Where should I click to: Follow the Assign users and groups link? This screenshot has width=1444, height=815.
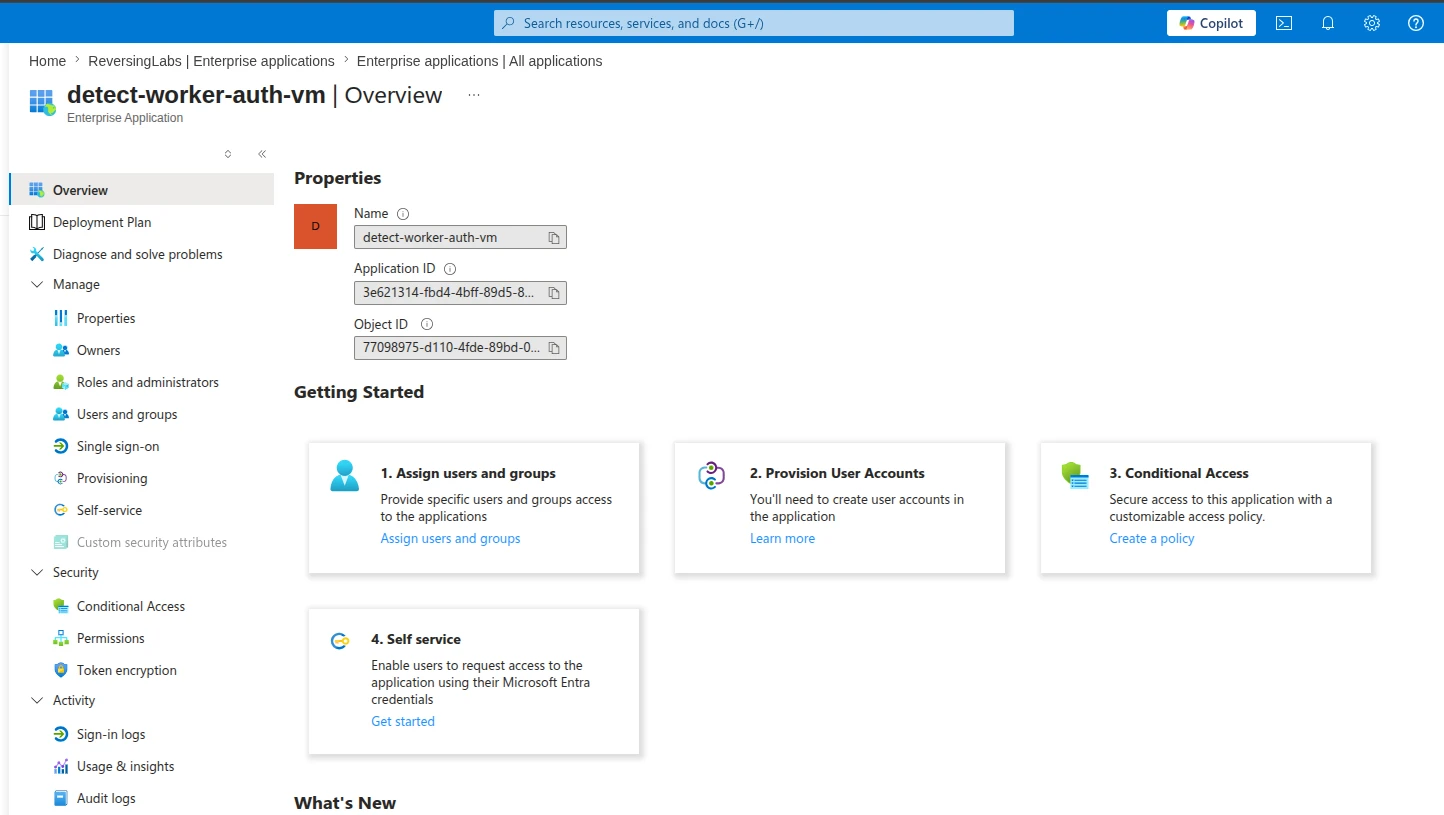coord(450,538)
